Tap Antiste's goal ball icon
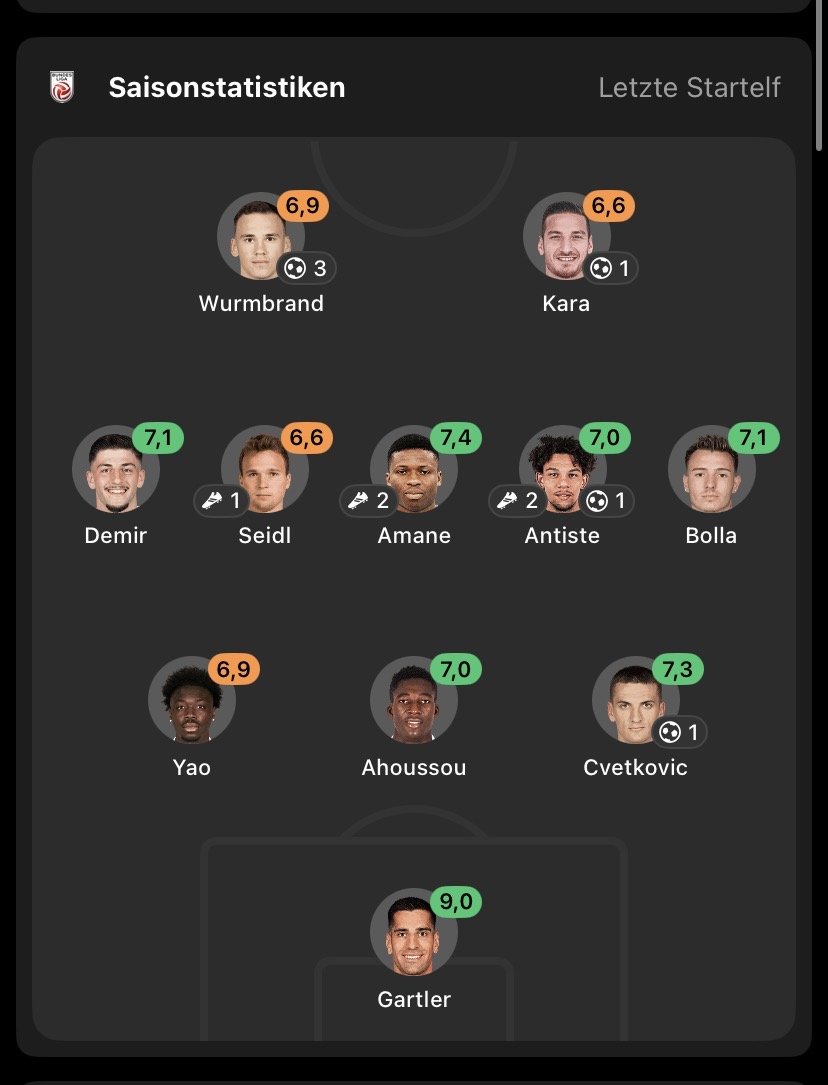Viewport: 828px width, 1085px height. (x=599, y=500)
